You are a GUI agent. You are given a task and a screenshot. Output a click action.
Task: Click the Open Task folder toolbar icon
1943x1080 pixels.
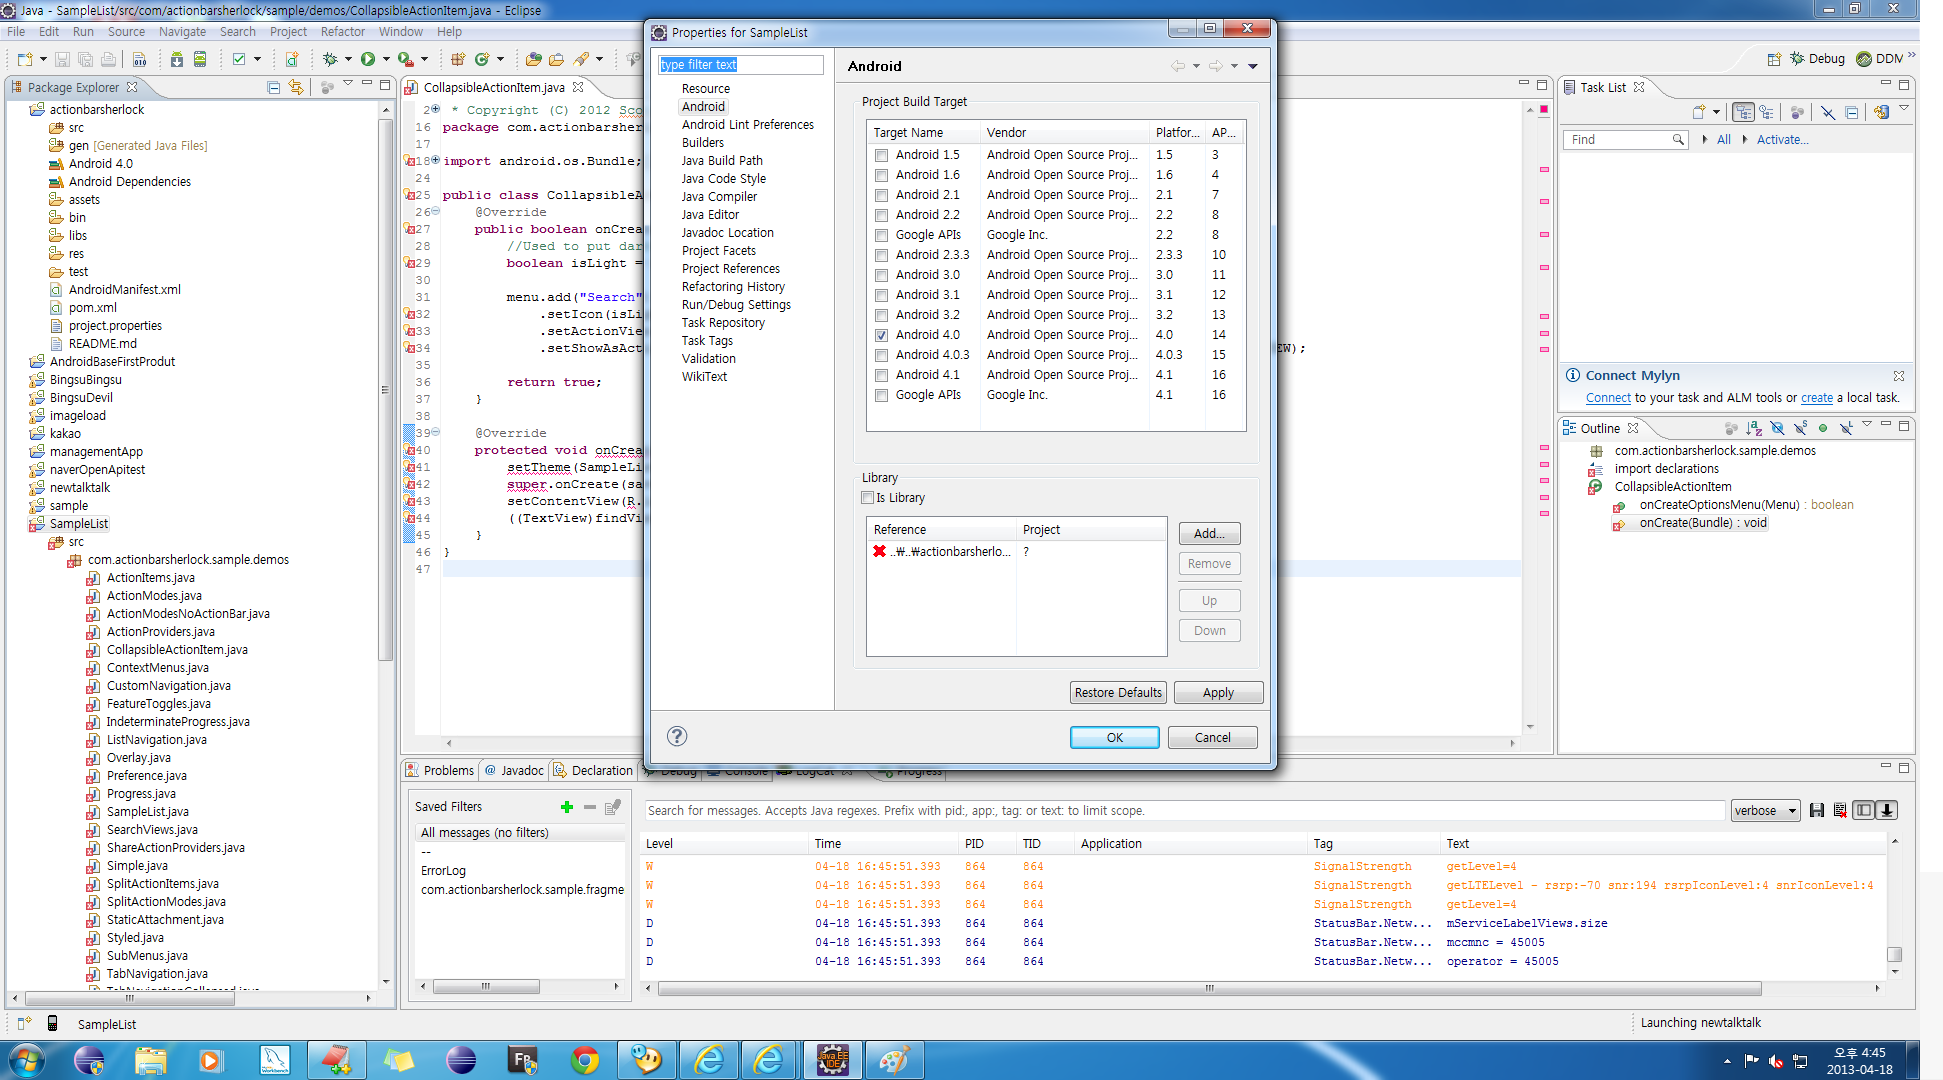556,59
